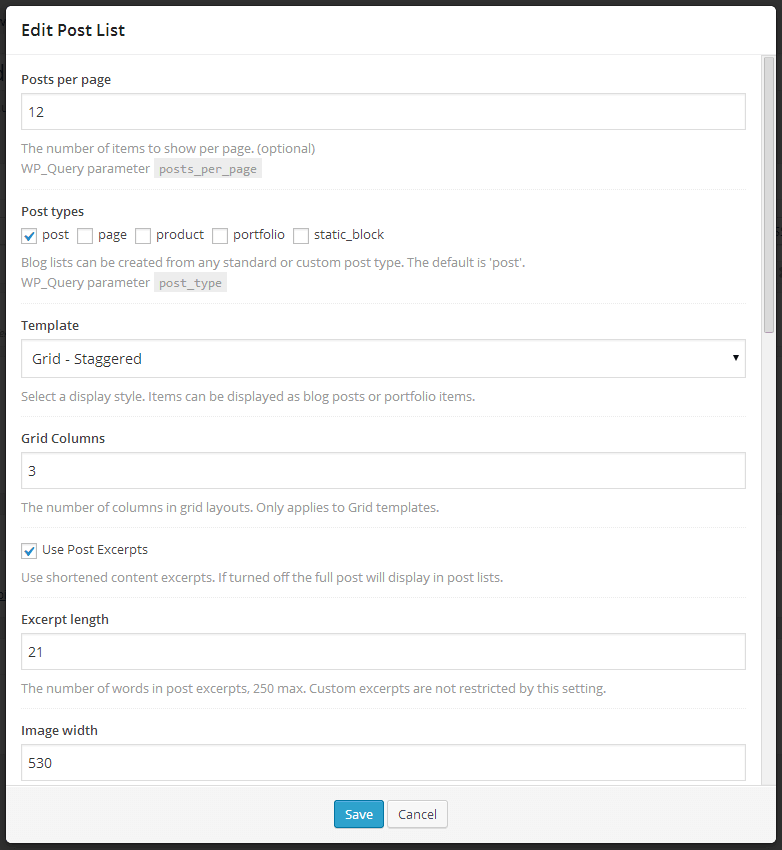
Task: Uncheck the post checkbox
Action: (x=29, y=236)
